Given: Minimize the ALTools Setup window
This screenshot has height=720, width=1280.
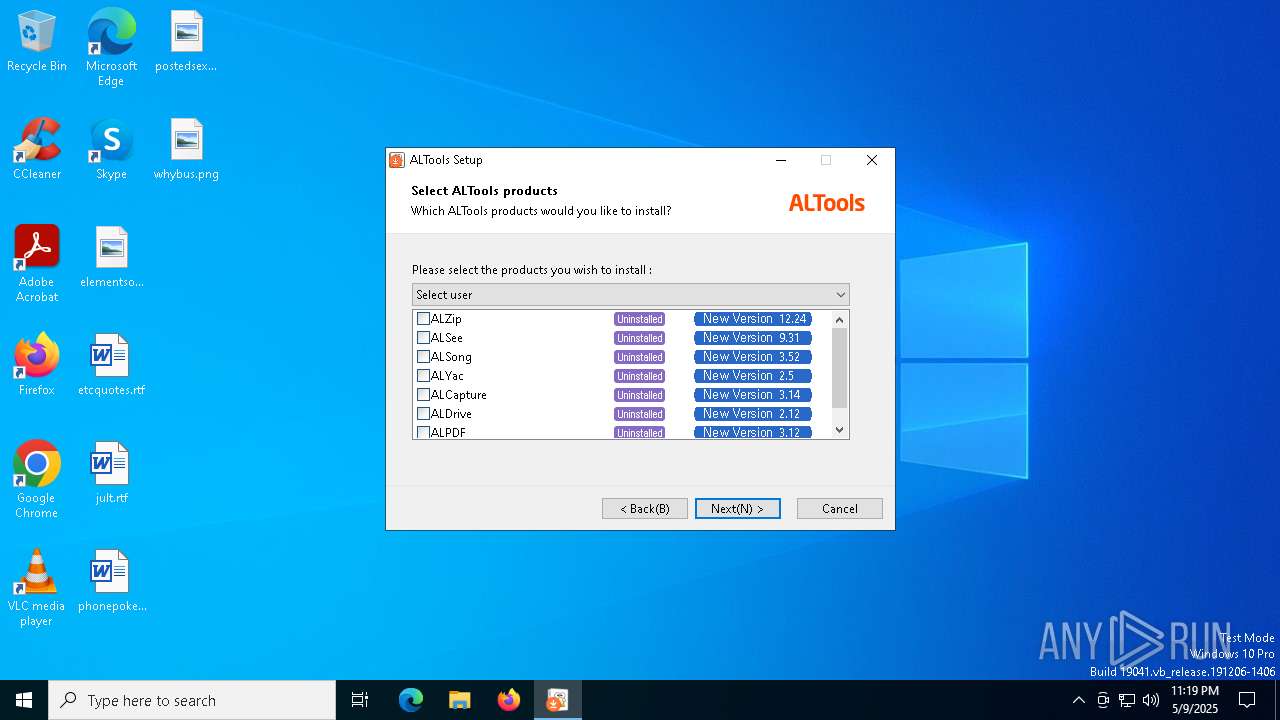Looking at the screenshot, I should coord(781,160).
